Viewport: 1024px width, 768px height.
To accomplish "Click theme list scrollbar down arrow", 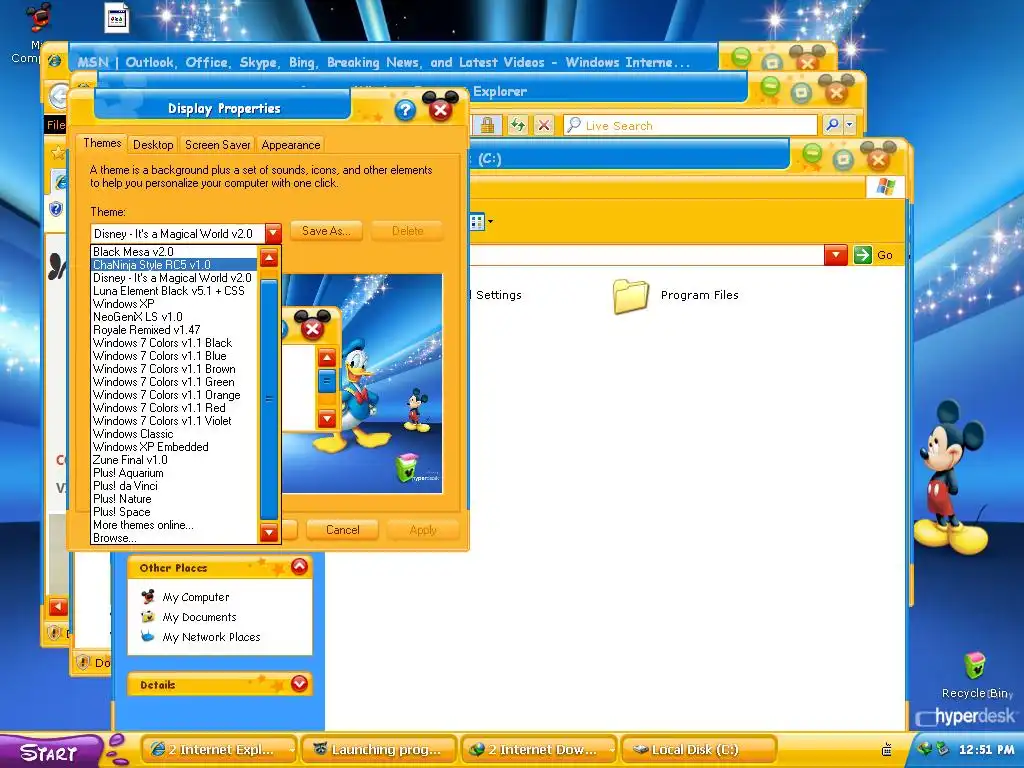I will point(269,532).
